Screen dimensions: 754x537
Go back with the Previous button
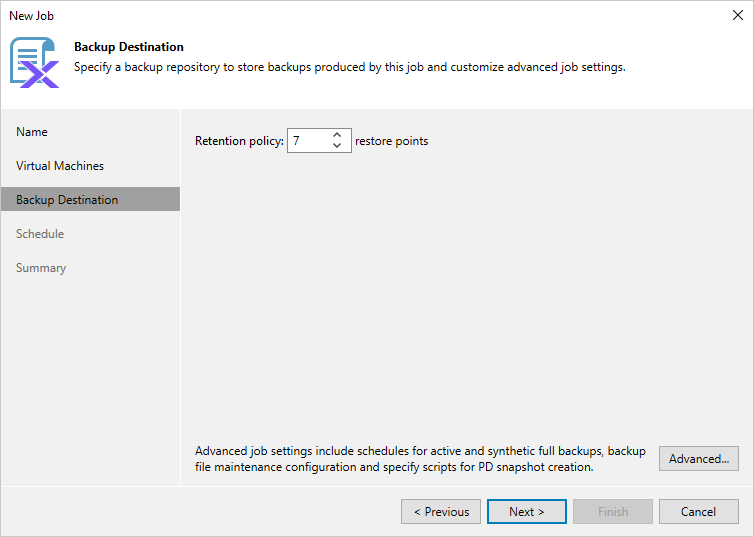click(440, 512)
